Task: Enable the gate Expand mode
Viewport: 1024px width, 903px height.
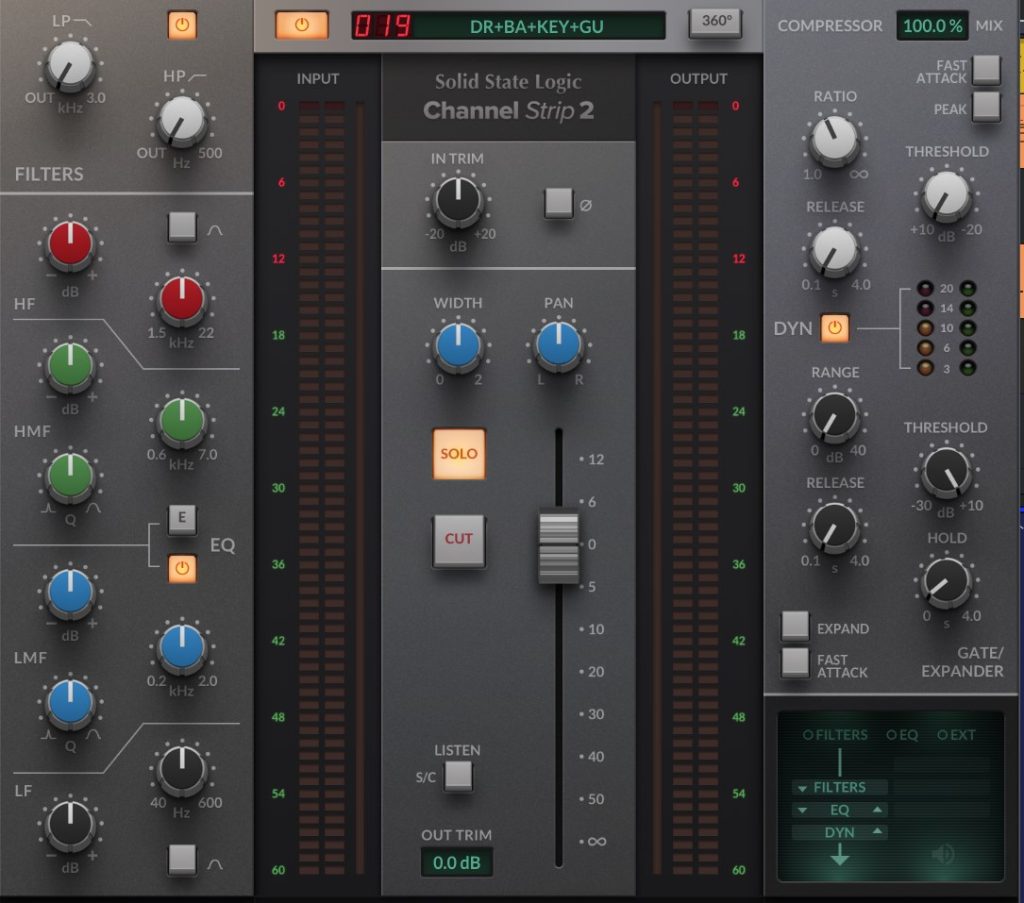Action: pos(795,626)
